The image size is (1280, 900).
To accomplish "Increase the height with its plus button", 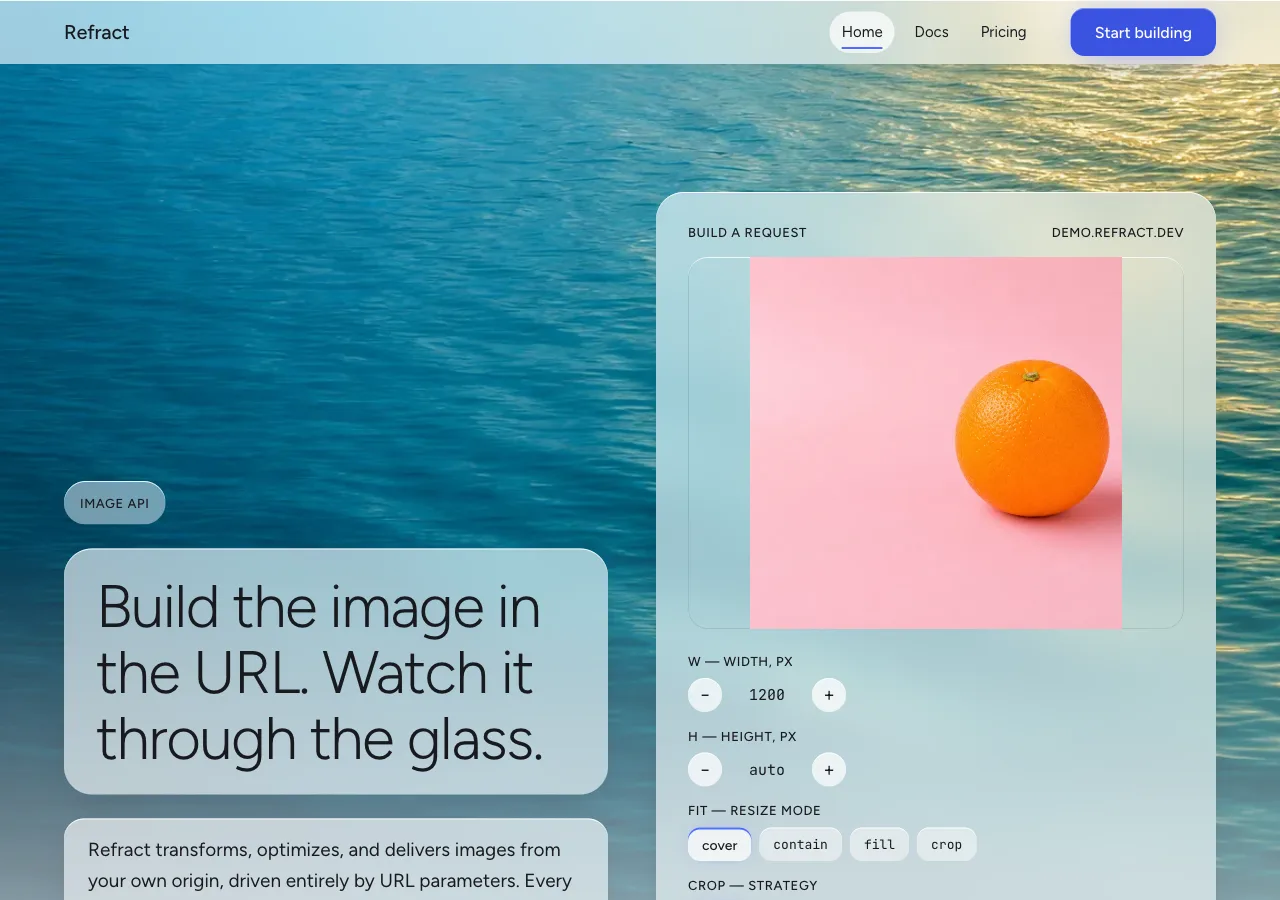I will click(829, 770).
